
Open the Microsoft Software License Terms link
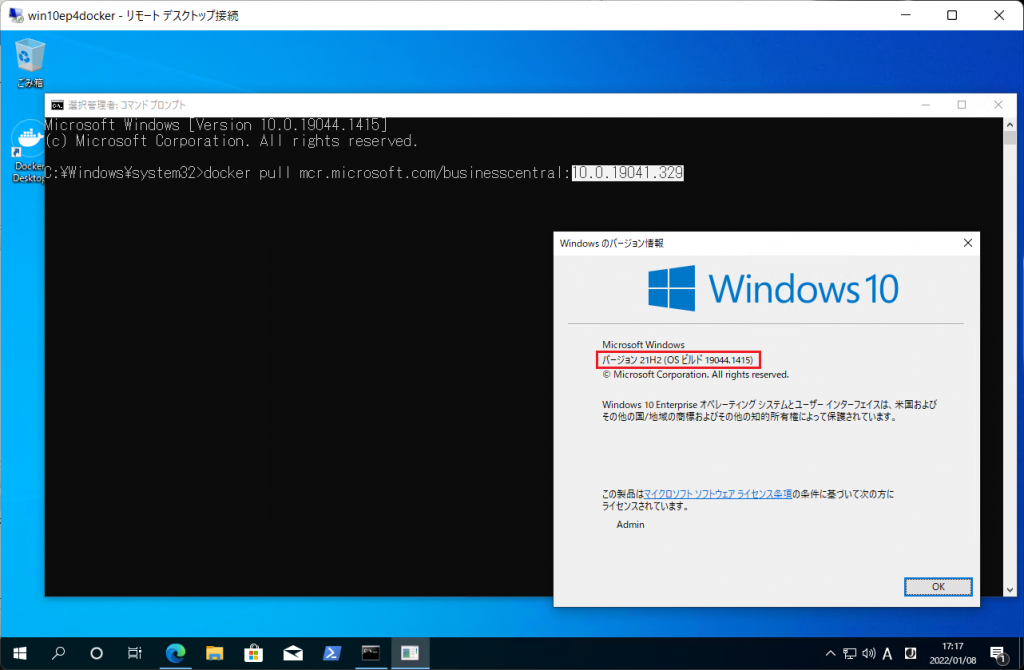[x=718, y=494]
